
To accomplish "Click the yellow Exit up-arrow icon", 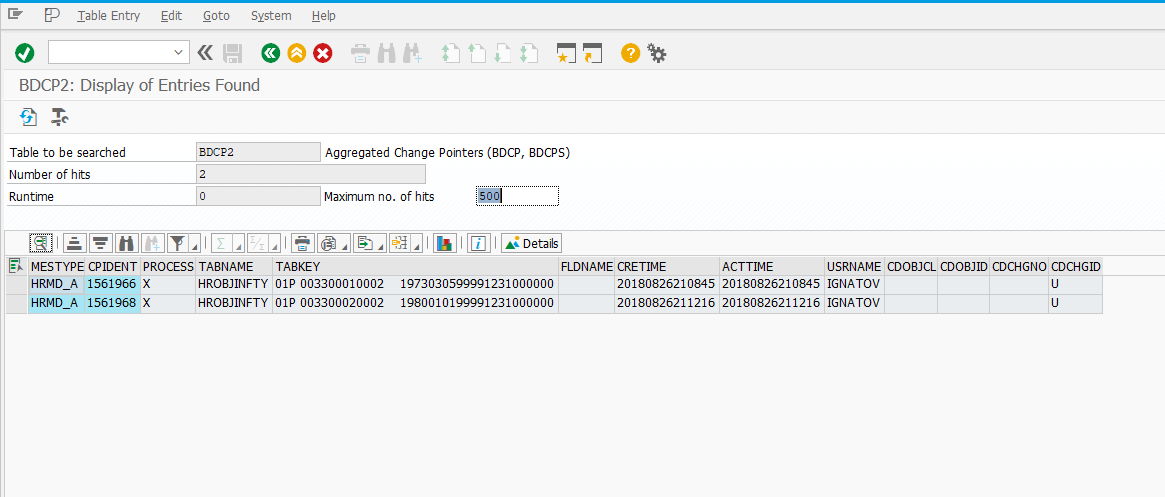I will pos(296,53).
